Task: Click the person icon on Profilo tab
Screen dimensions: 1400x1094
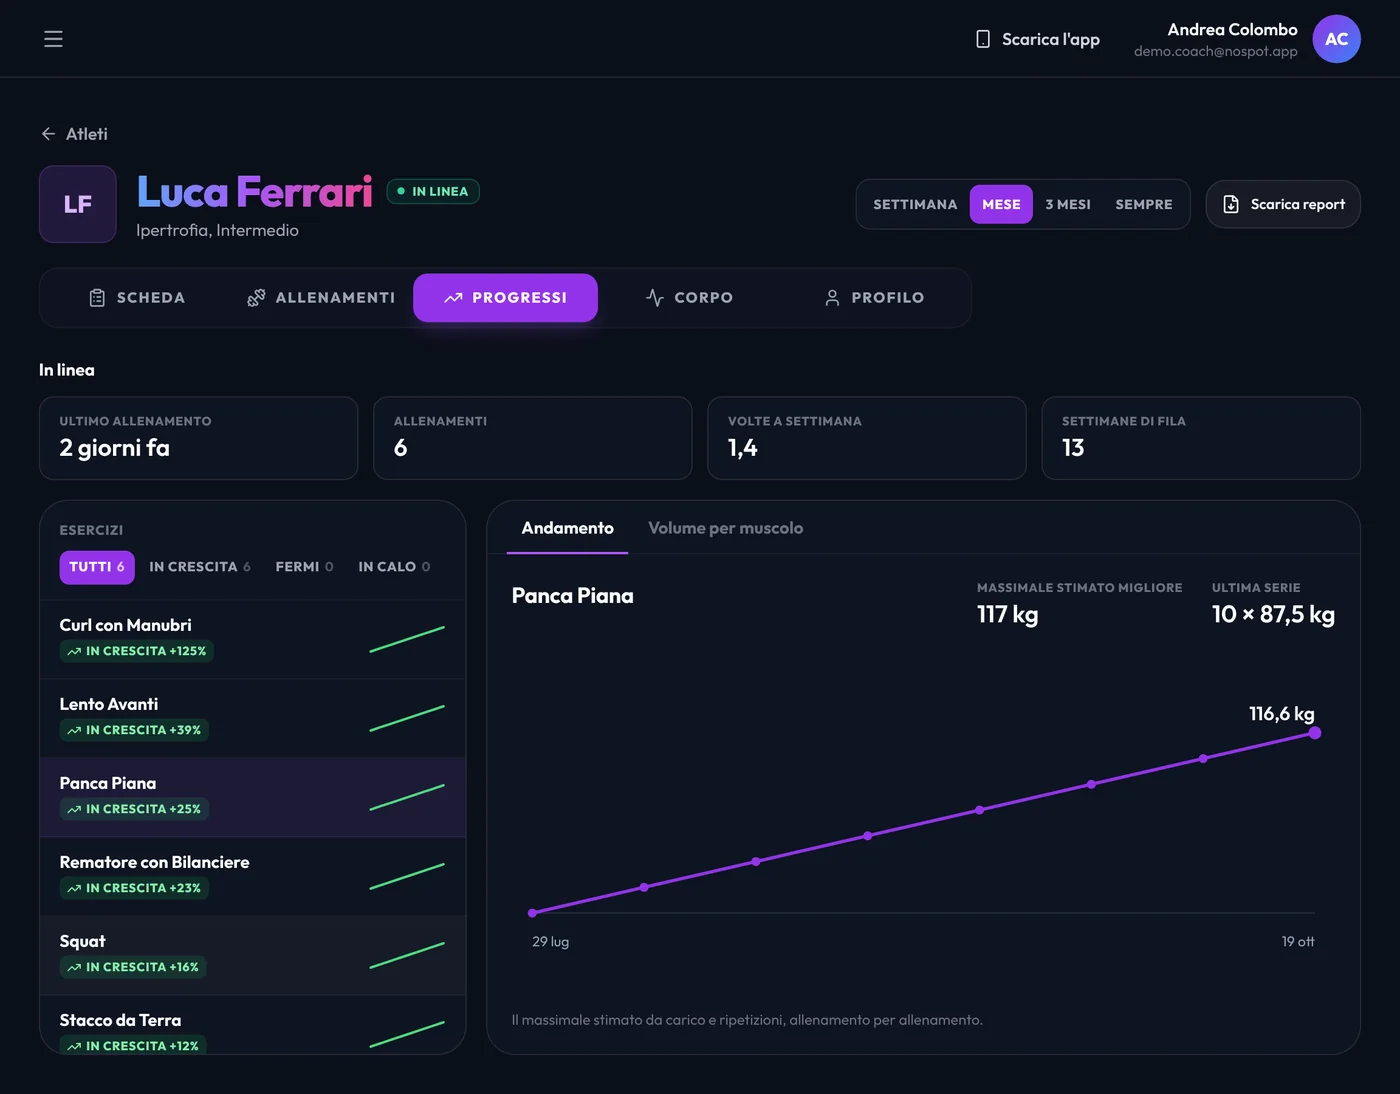Action: pos(832,298)
